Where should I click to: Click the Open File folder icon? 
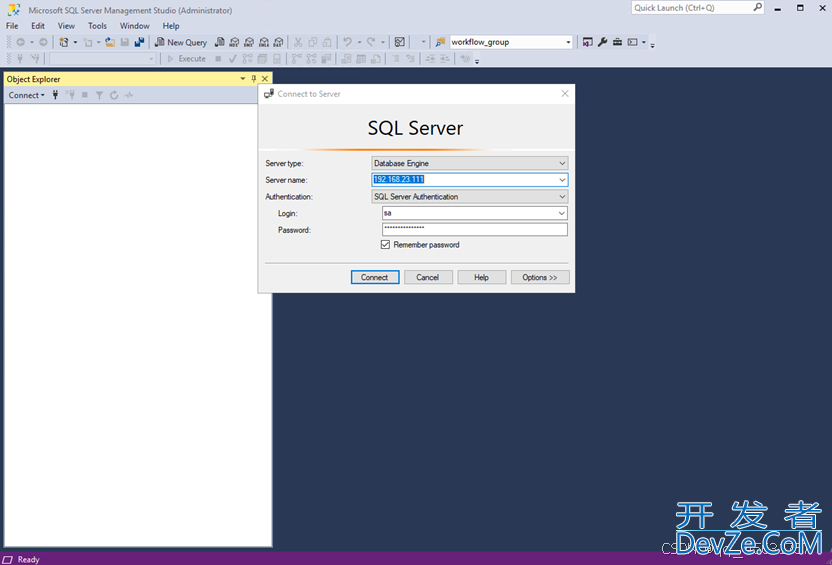coord(110,42)
